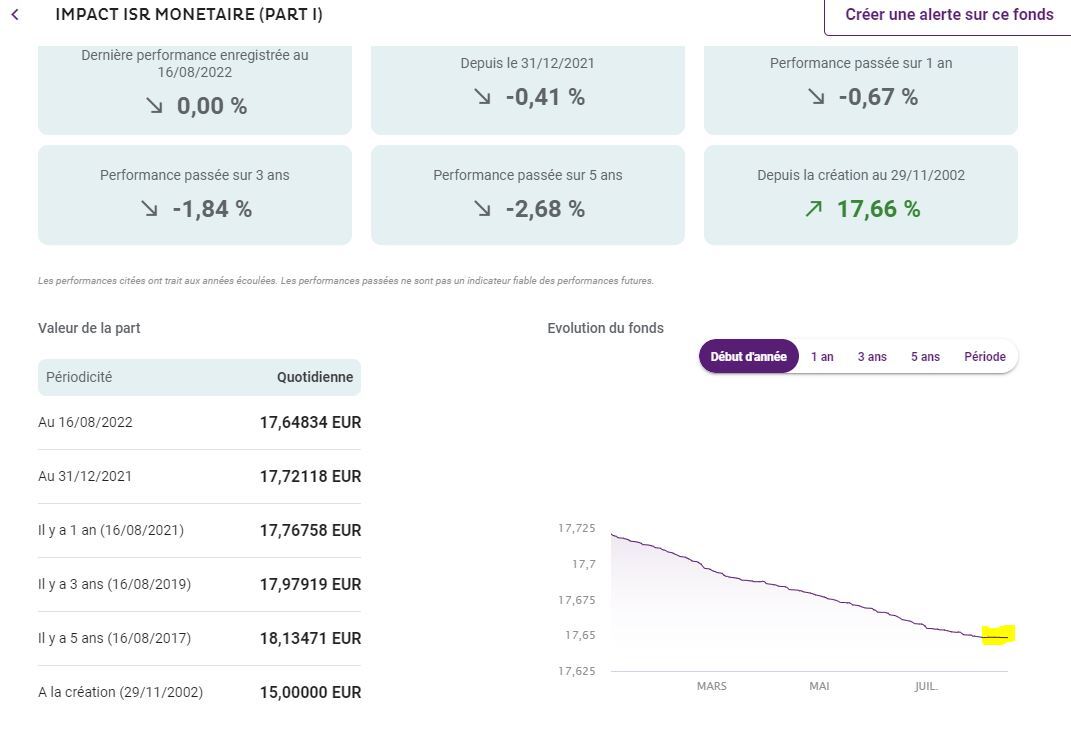Click the Depuis la création performance card

tap(860, 194)
